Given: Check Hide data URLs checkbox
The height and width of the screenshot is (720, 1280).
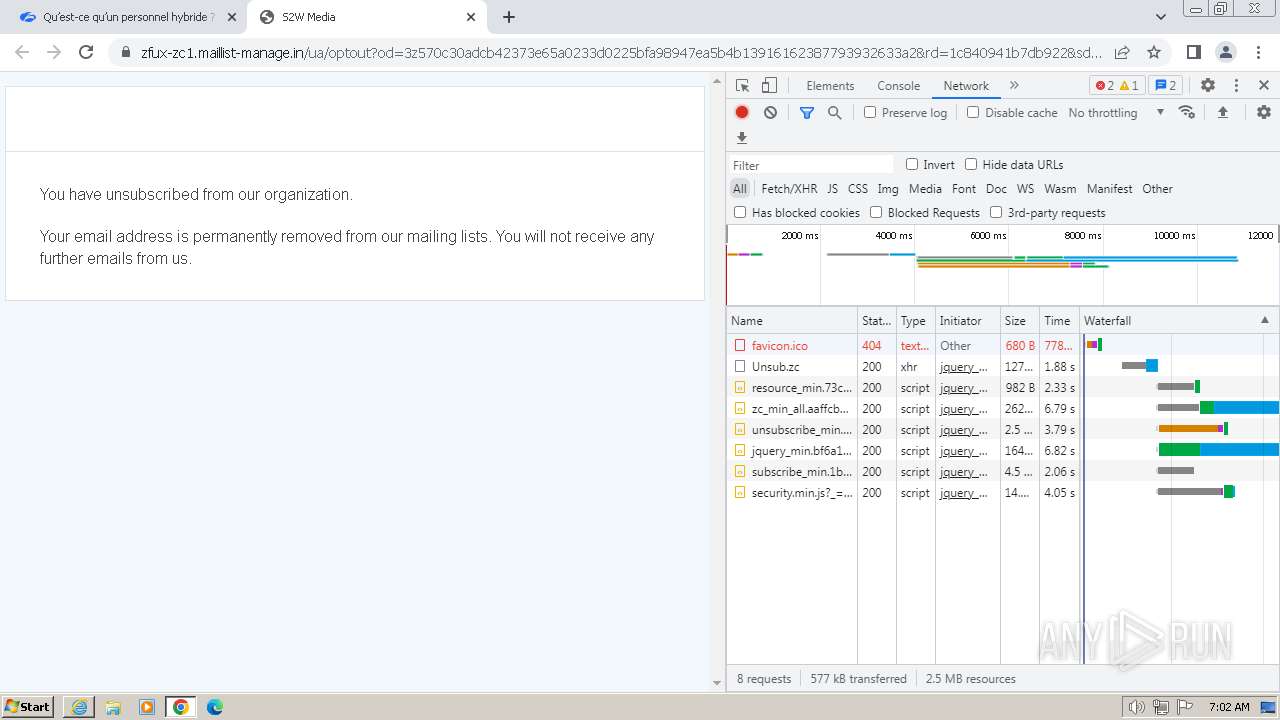Looking at the screenshot, I should coord(971,164).
